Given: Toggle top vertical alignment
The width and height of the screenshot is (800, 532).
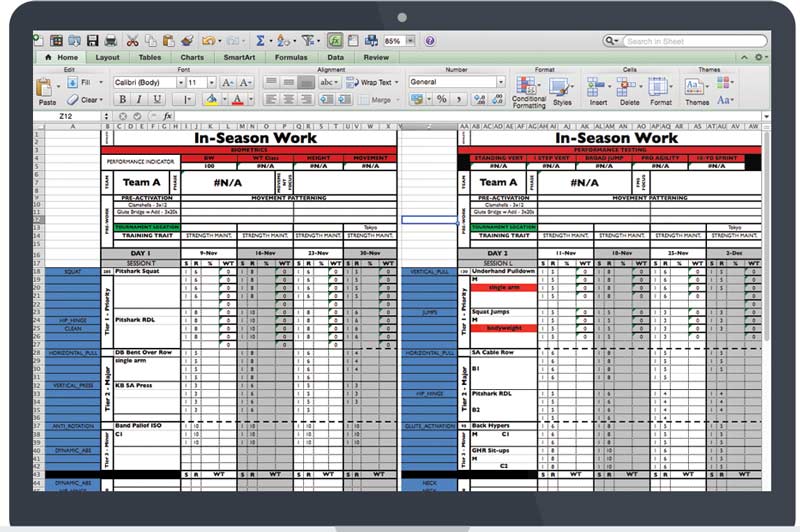Looking at the screenshot, I should tap(271, 82).
